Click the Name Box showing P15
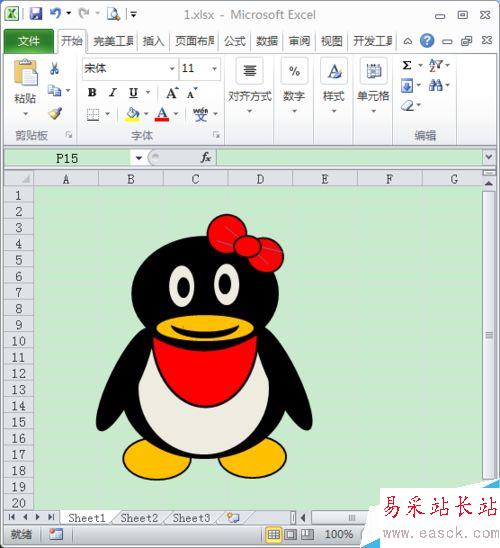Screen dimensions: 500x548 pyautogui.click(x=67, y=158)
